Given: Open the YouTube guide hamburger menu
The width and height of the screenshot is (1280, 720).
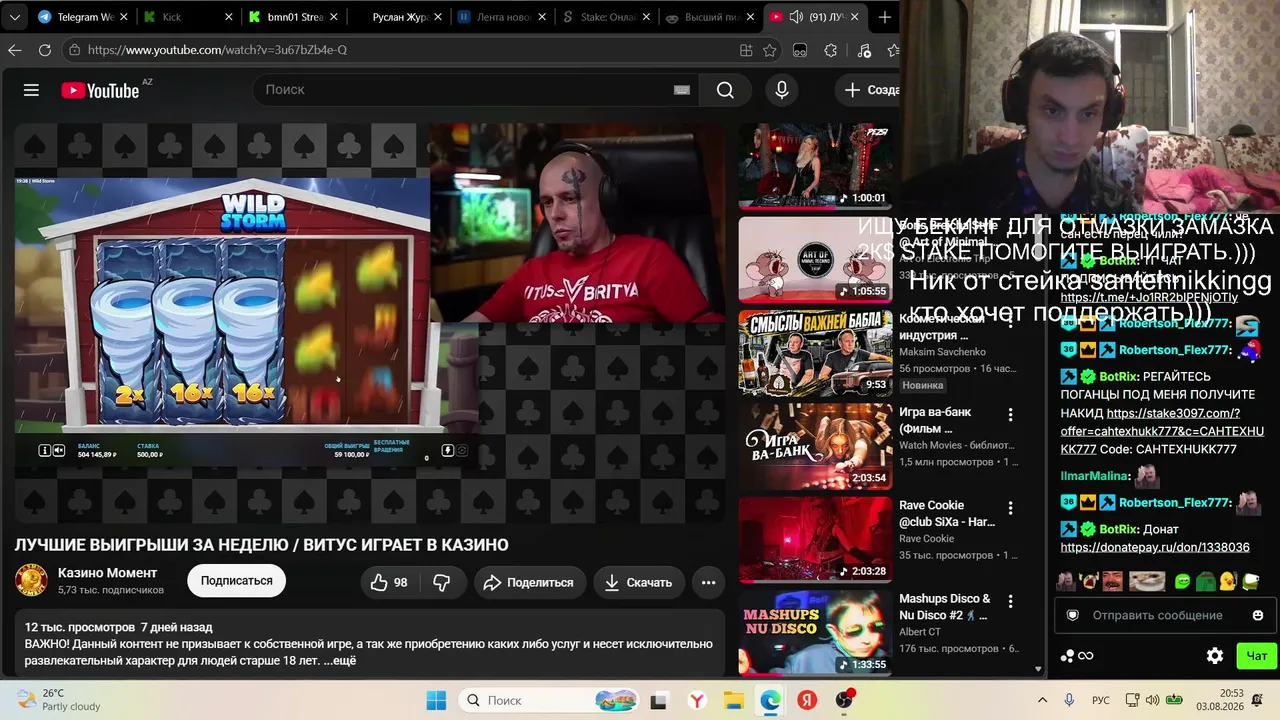Looking at the screenshot, I should [x=31, y=90].
